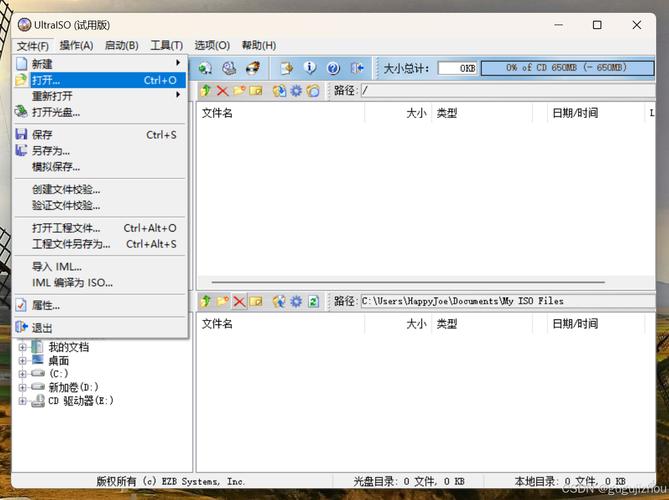Select CD 驱动器(E:) in the tree
Viewport: 669px width, 500px height.
81,401
